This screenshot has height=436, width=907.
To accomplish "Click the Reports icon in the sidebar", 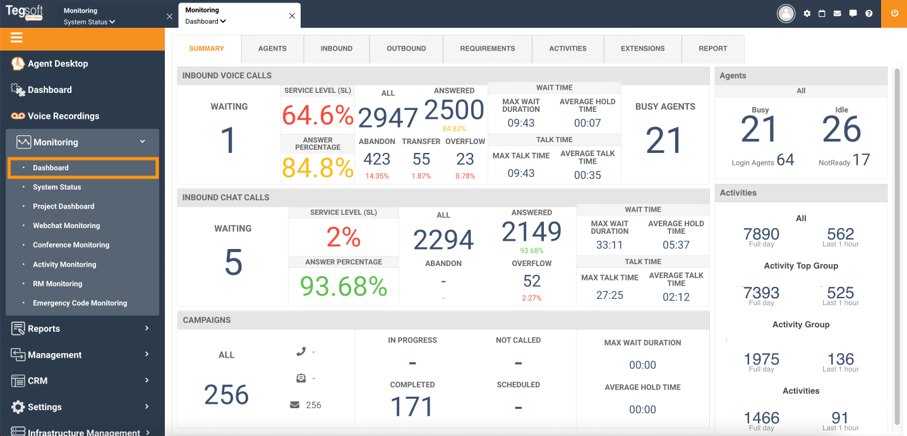I will point(18,328).
